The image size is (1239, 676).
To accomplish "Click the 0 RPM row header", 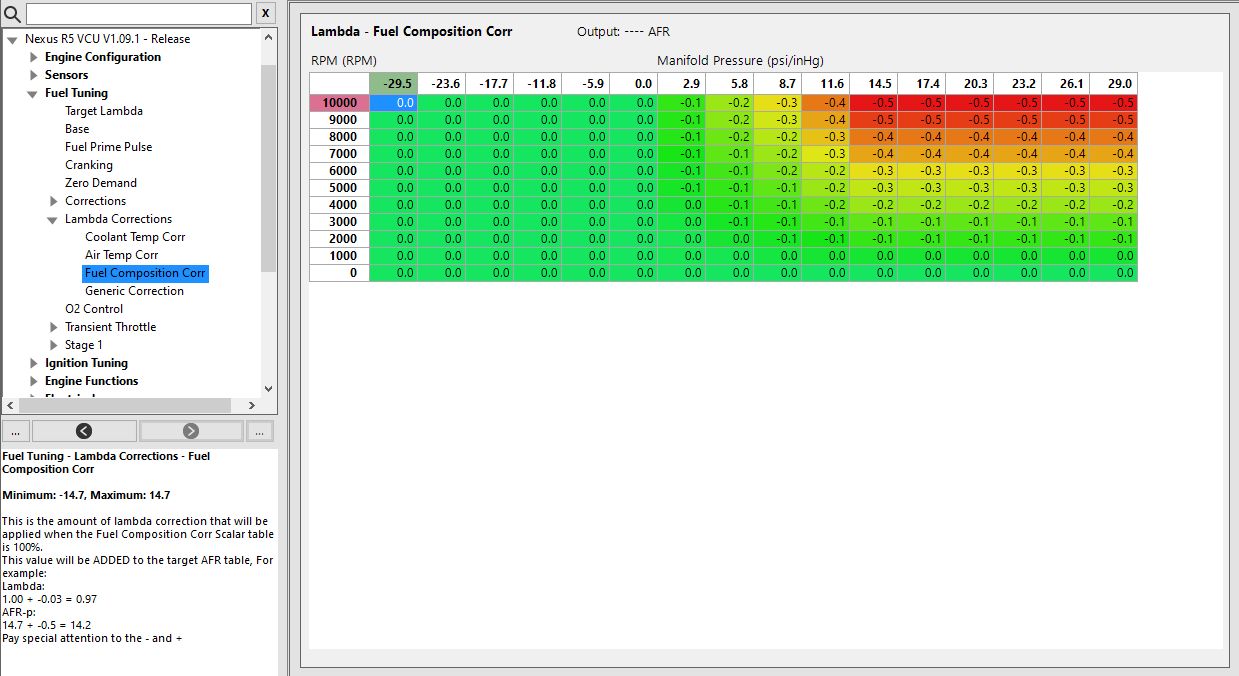I will [x=339, y=273].
